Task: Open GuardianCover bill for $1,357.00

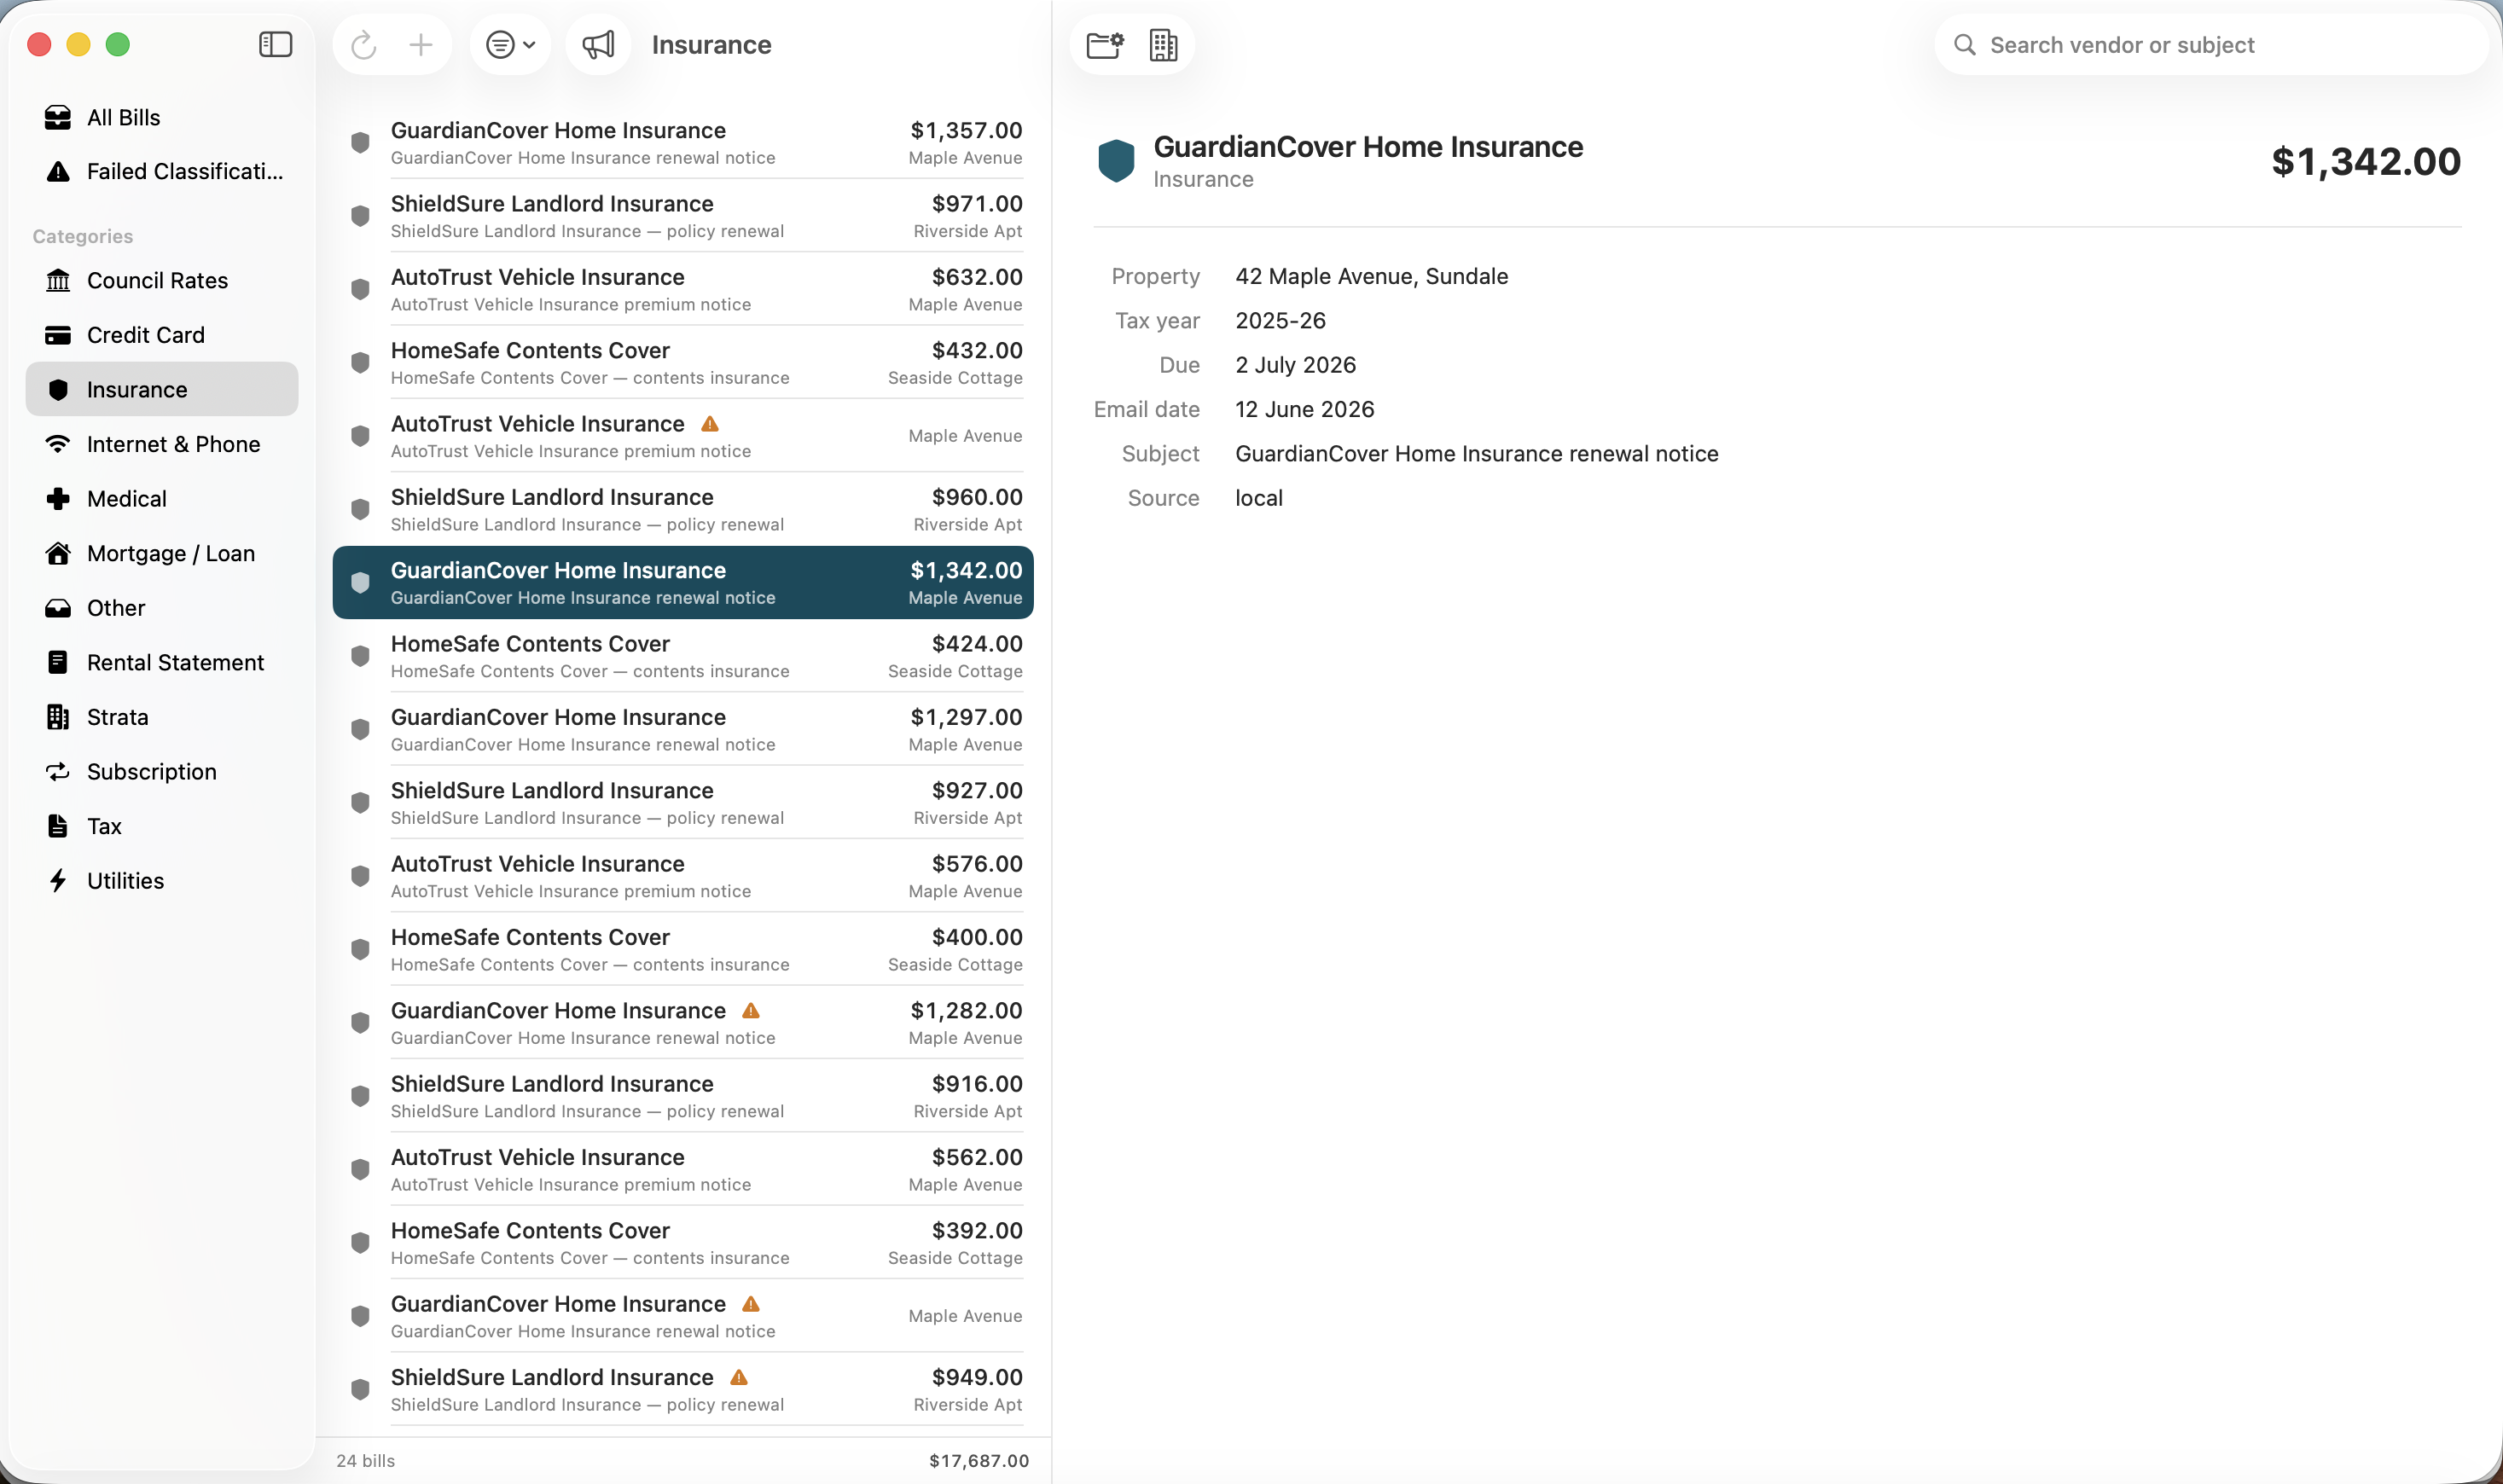Action: click(x=683, y=143)
